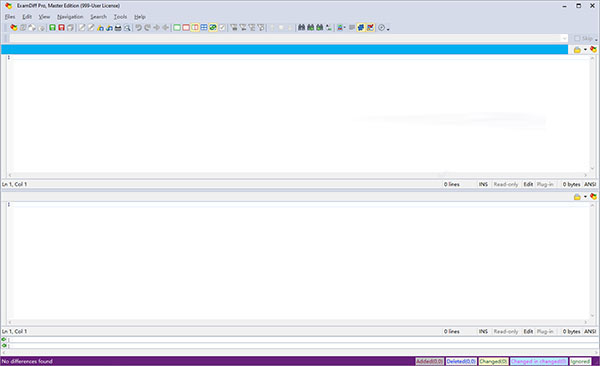Click the first filter funnel icon
The image size is (600, 366).
click(x=234, y=28)
